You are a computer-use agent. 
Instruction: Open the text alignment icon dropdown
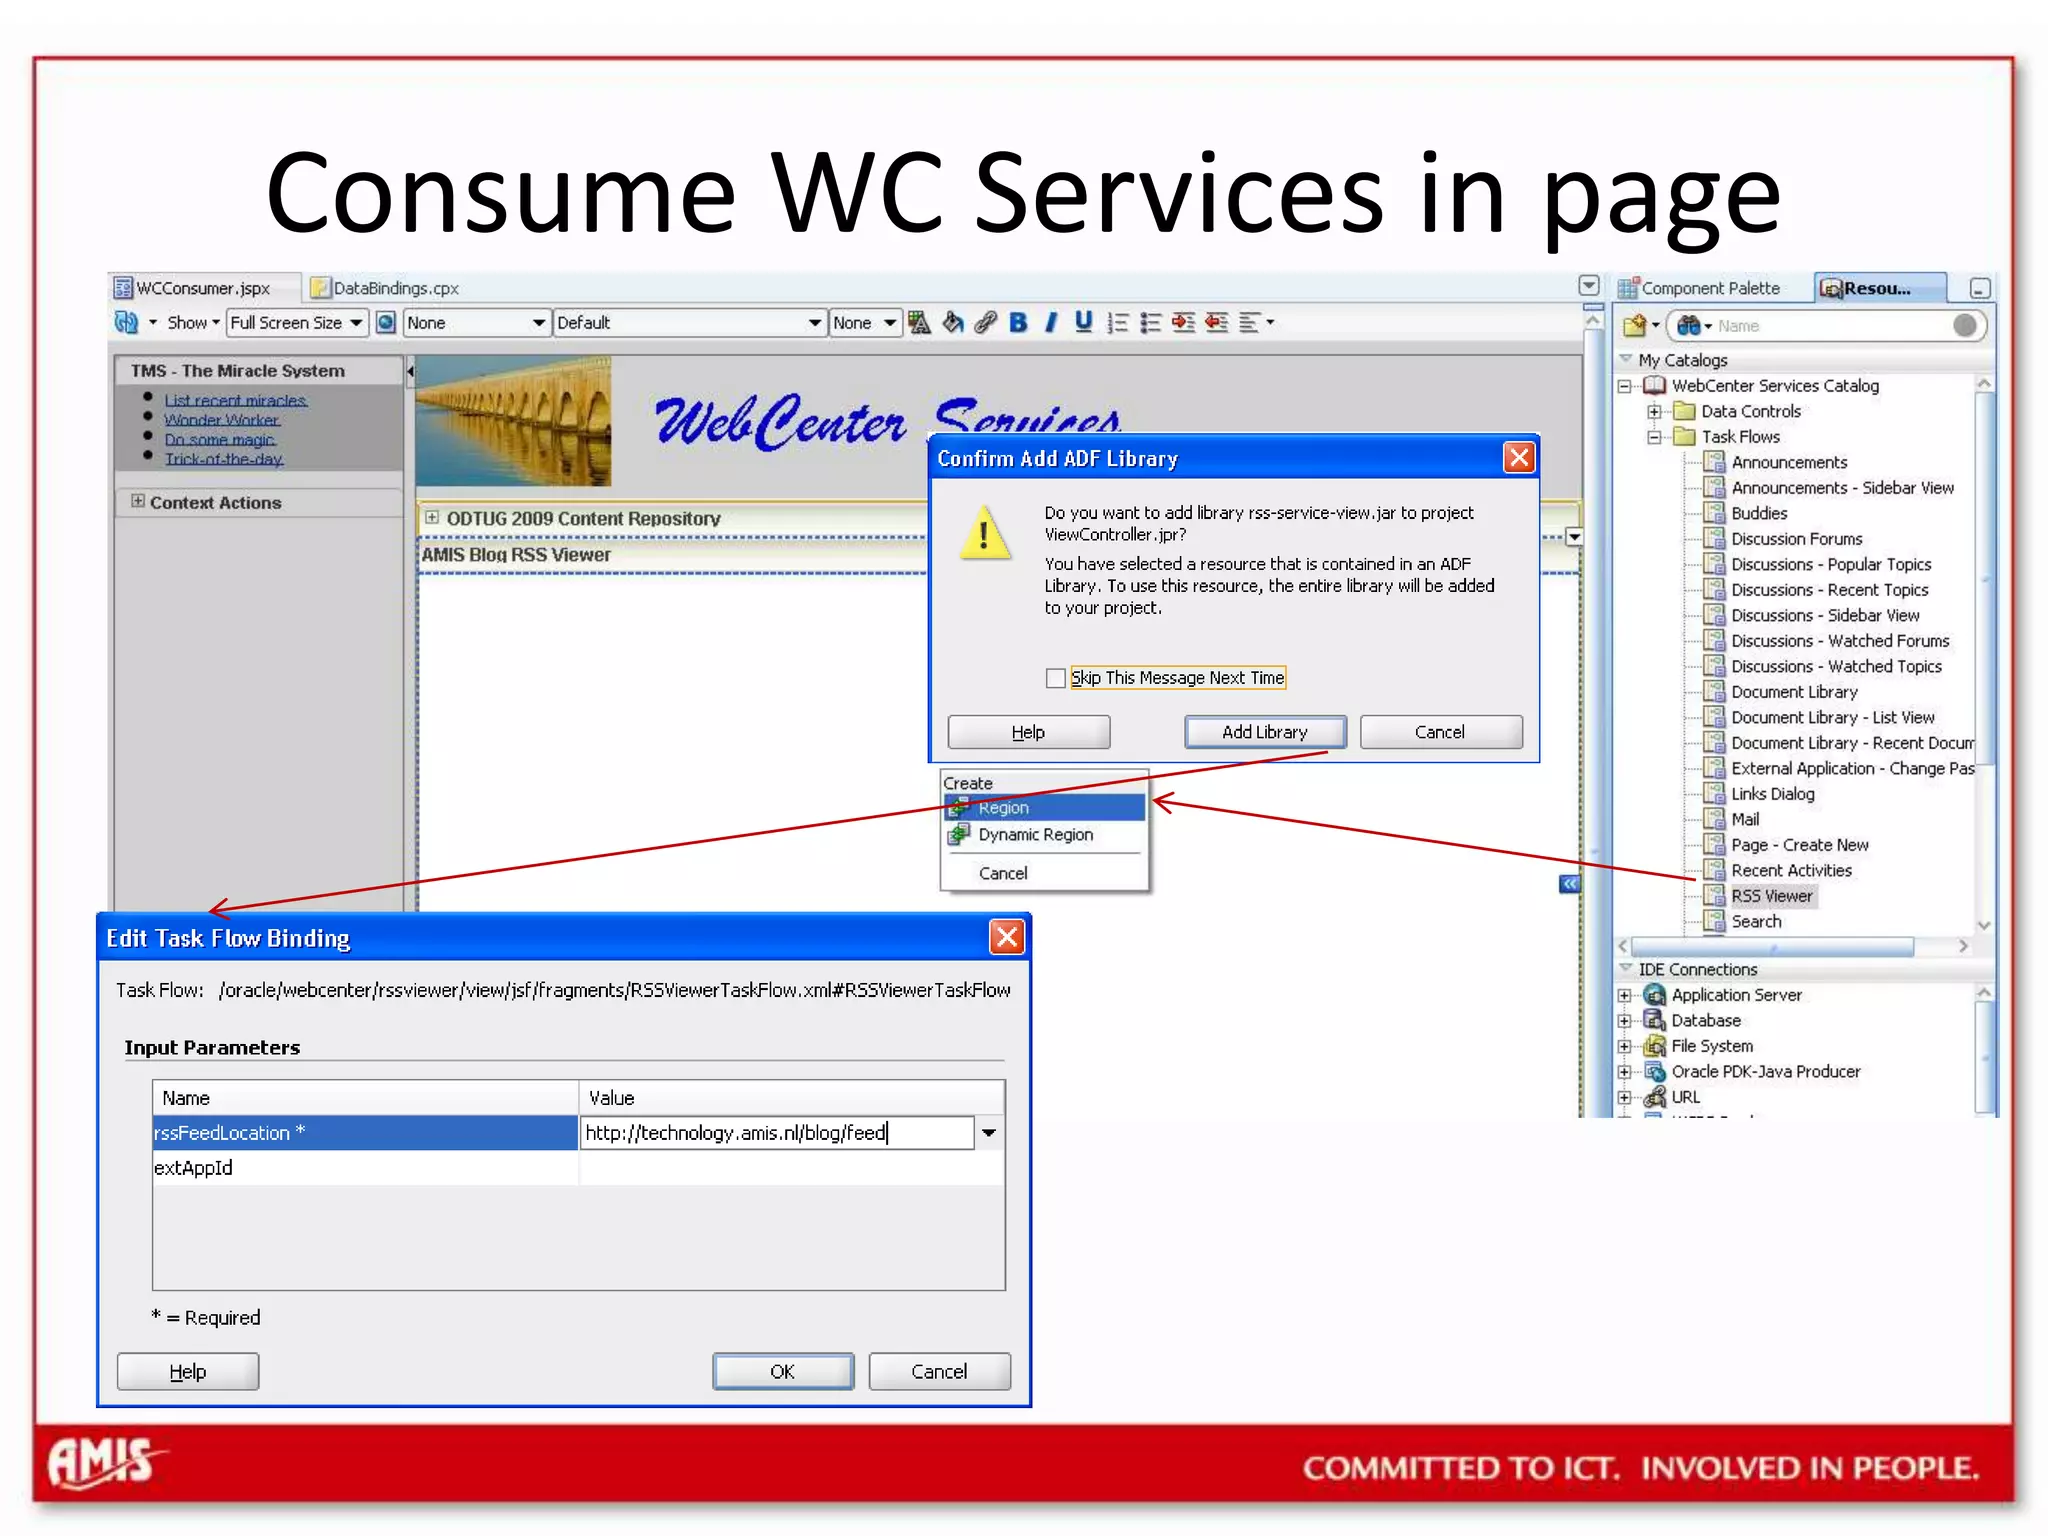(x=1256, y=322)
